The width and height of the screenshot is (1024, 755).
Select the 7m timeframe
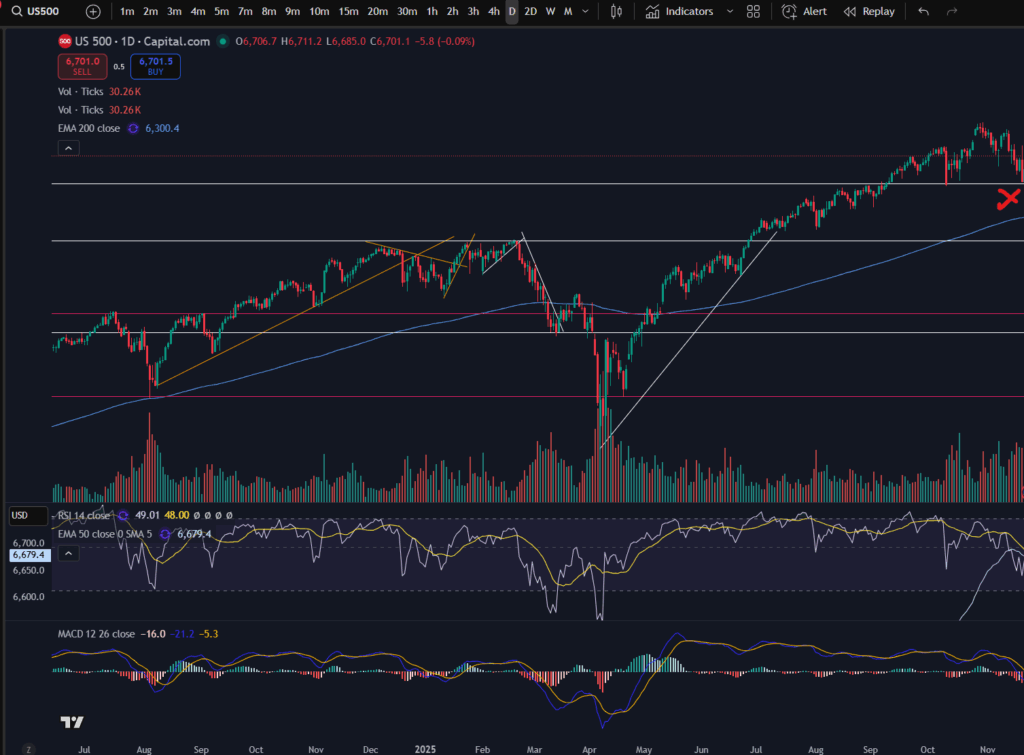tap(245, 11)
